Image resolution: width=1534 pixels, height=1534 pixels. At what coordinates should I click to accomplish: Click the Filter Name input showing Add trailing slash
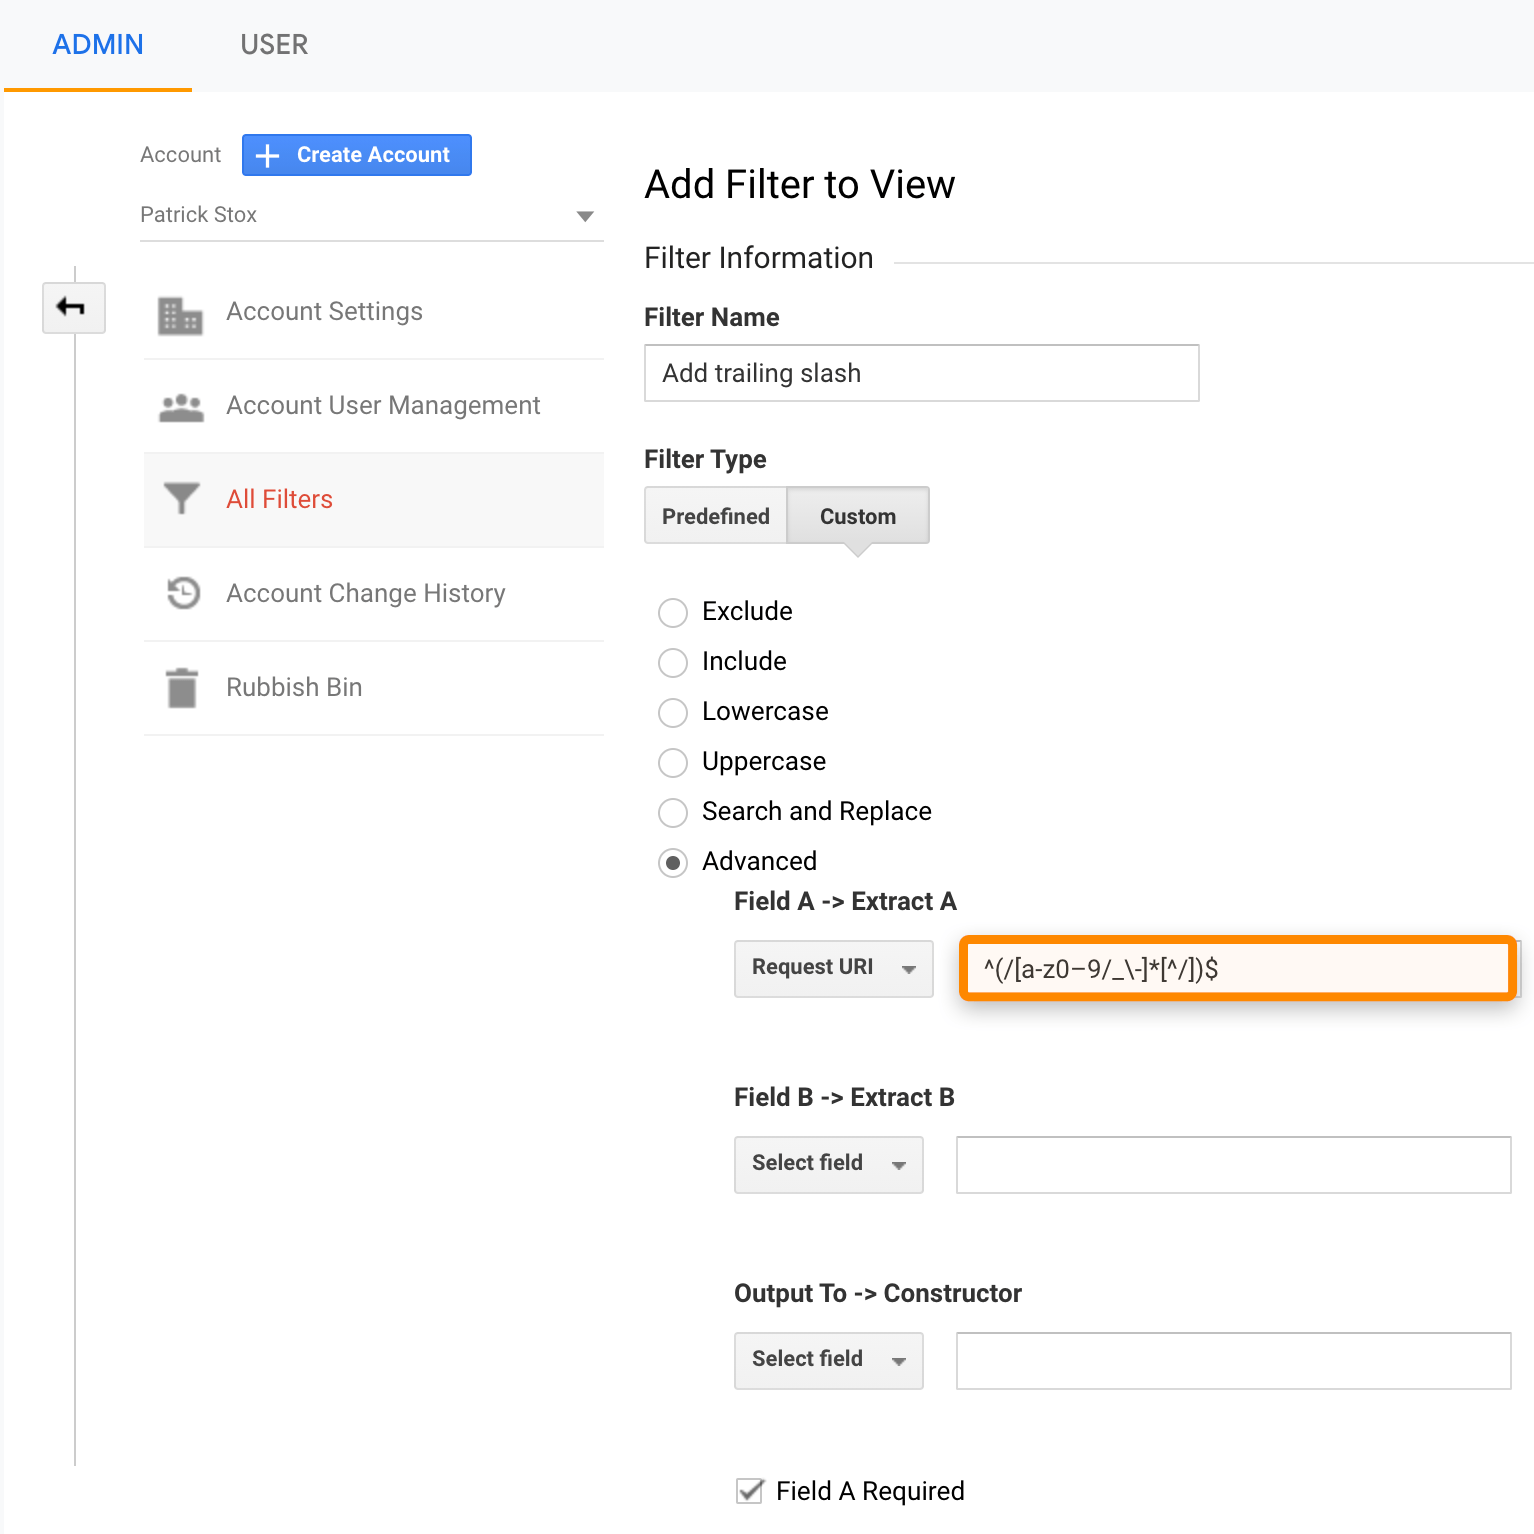pos(920,373)
